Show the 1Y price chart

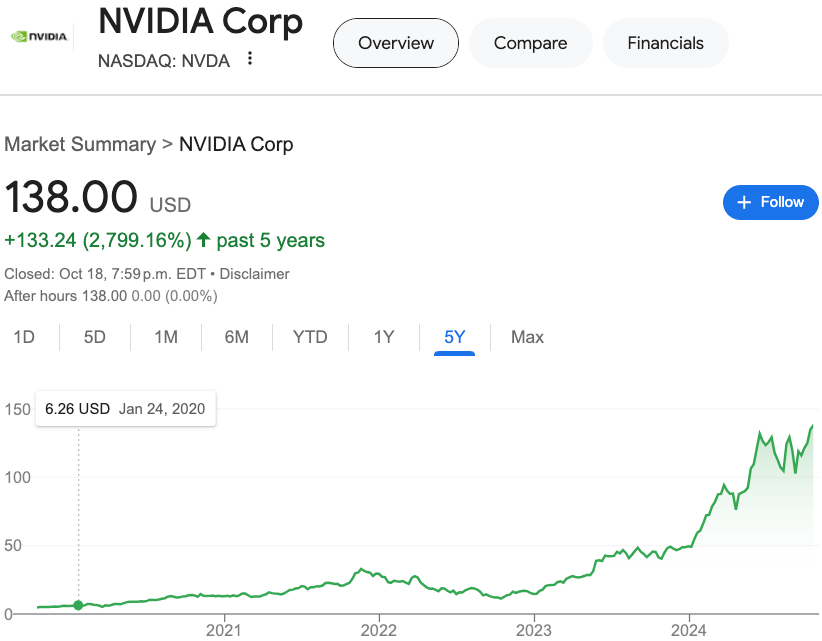click(x=384, y=337)
